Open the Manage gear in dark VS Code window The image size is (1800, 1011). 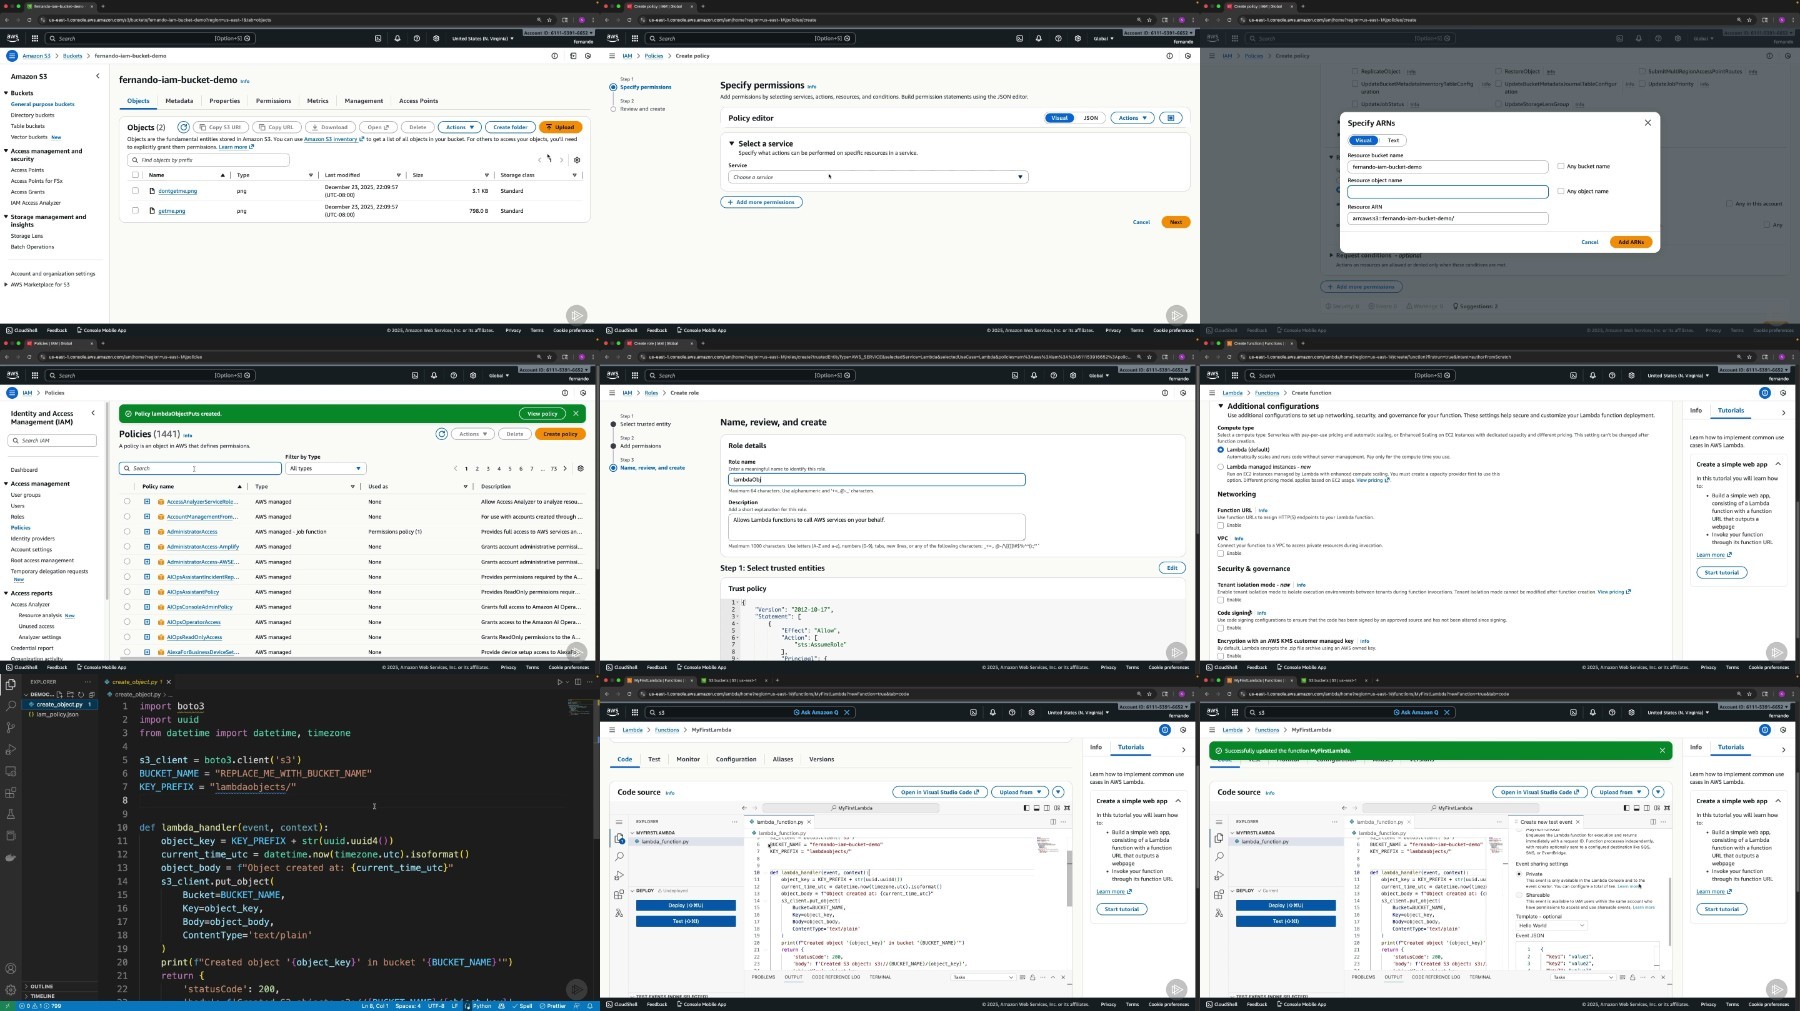pos(10,989)
